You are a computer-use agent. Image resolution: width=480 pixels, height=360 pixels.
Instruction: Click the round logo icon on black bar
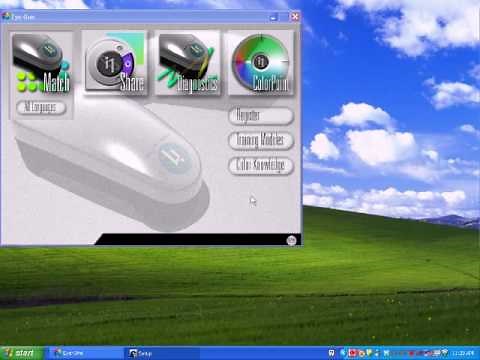pos(291,240)
